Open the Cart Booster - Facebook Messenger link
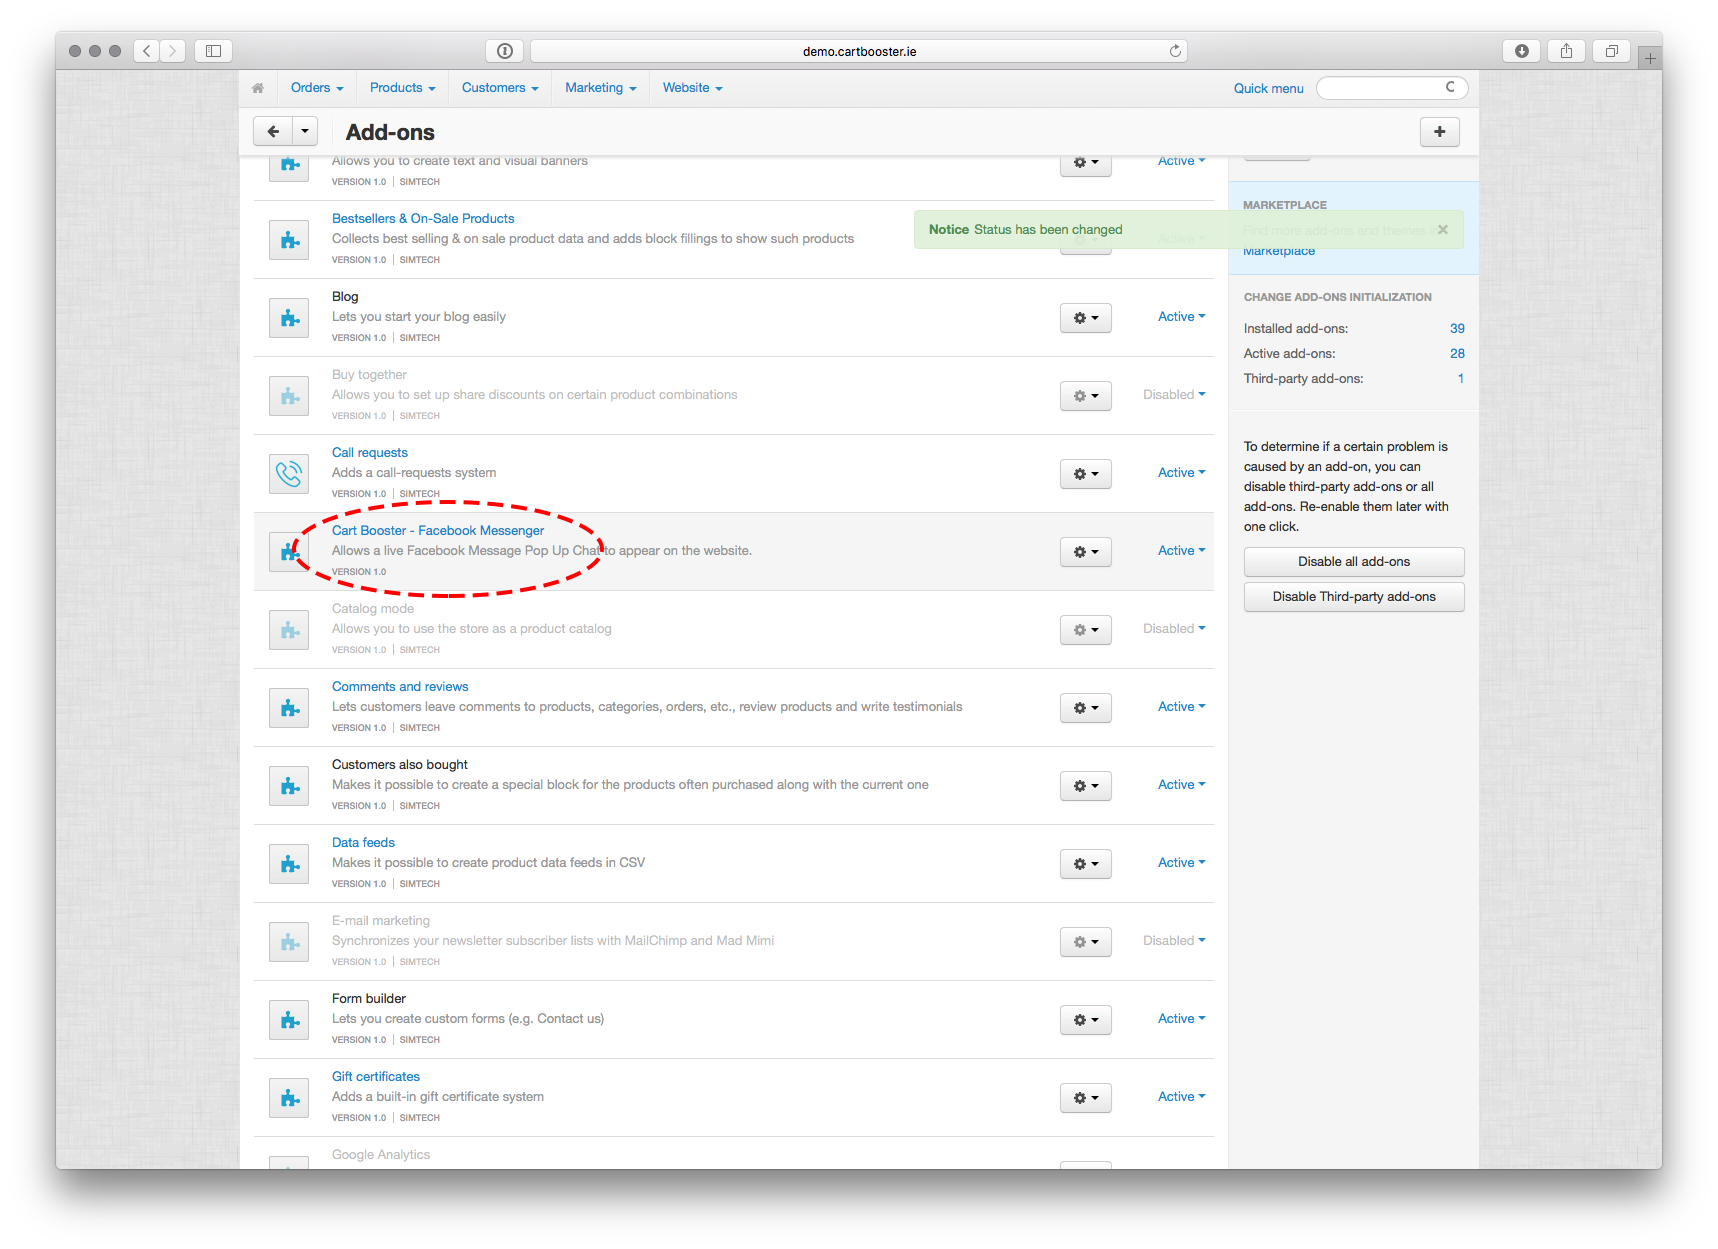The image size is (1718, 1249). point(438,531)
